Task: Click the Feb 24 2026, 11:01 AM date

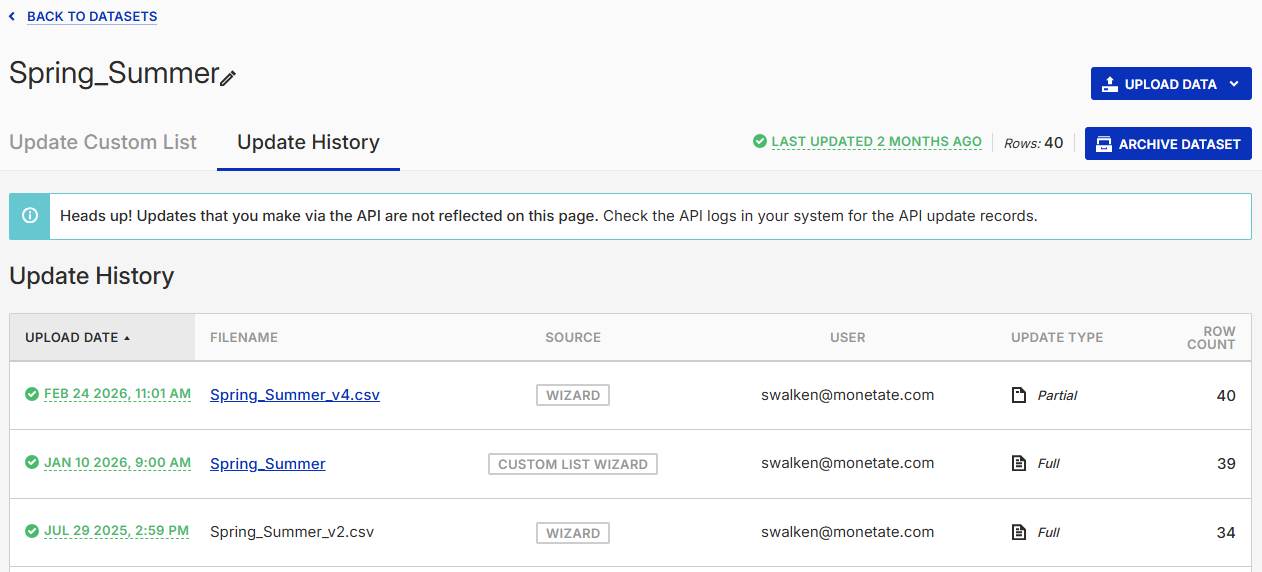Action: pyautogui.click(x=117, y=394)
